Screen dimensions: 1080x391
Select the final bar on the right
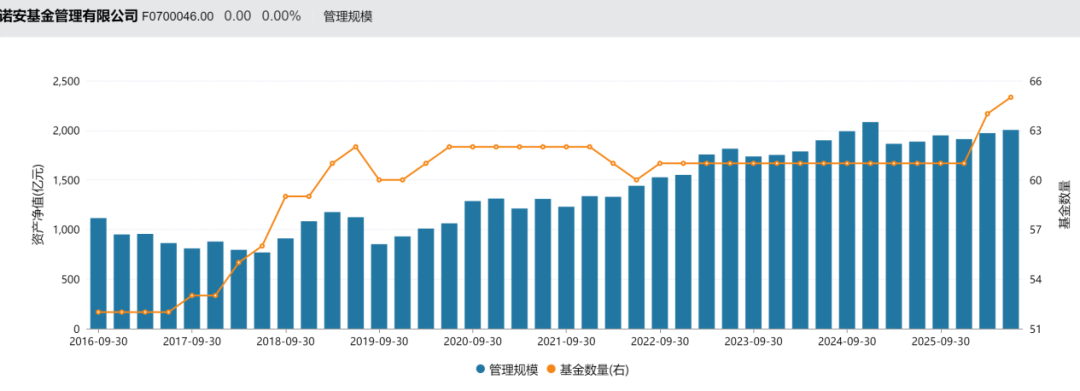(1010, 229)
